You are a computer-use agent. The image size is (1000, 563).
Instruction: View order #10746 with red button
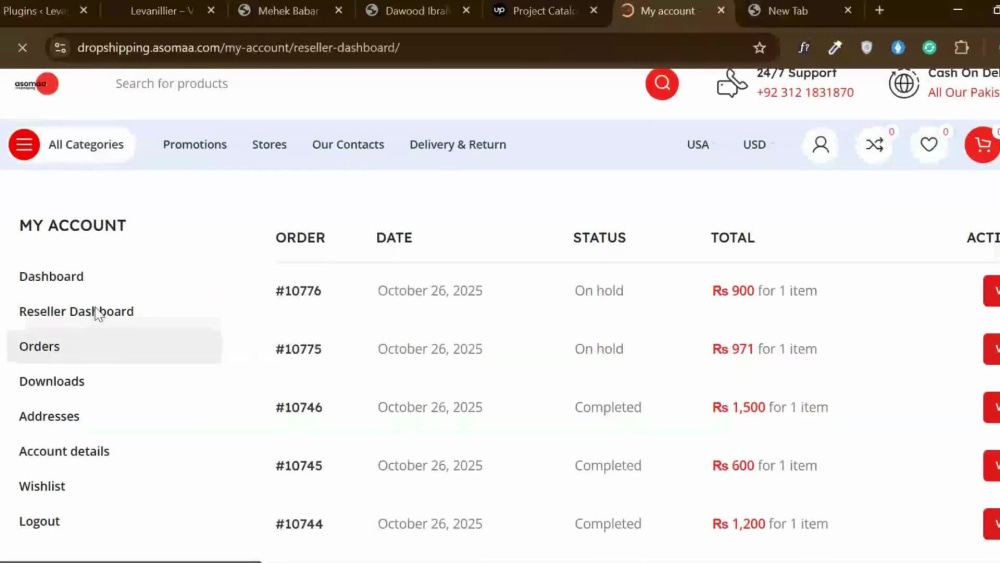[992, 407]
